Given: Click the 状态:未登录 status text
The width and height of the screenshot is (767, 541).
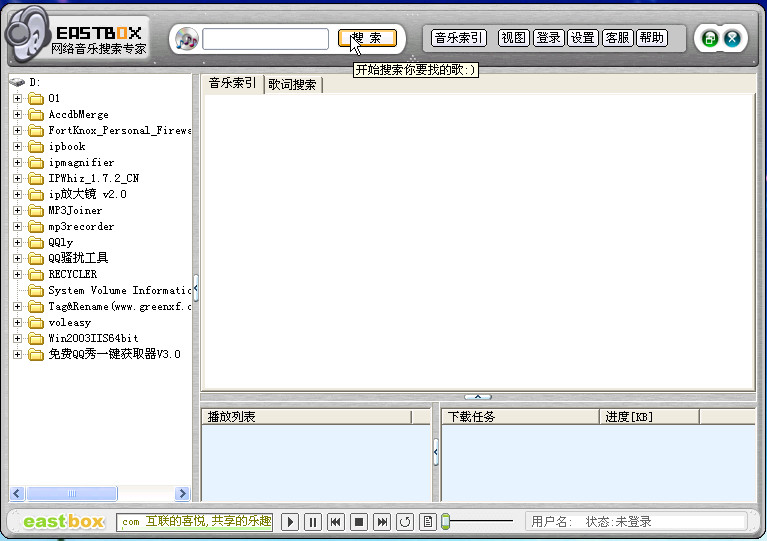Looking at the screenshot, I should coord(619,522).
